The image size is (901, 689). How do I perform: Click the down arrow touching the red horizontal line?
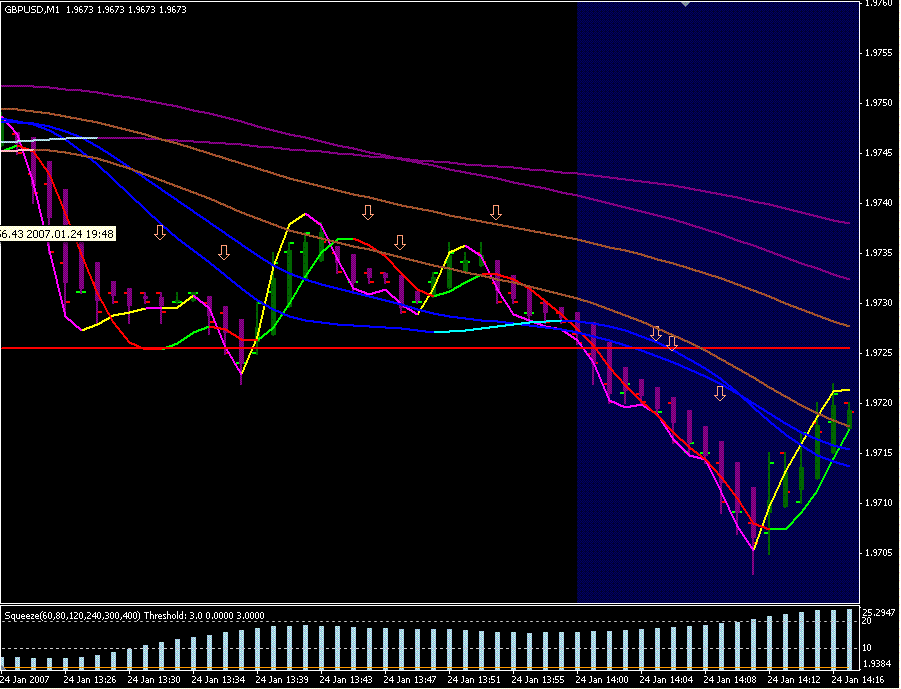(672, 344)
